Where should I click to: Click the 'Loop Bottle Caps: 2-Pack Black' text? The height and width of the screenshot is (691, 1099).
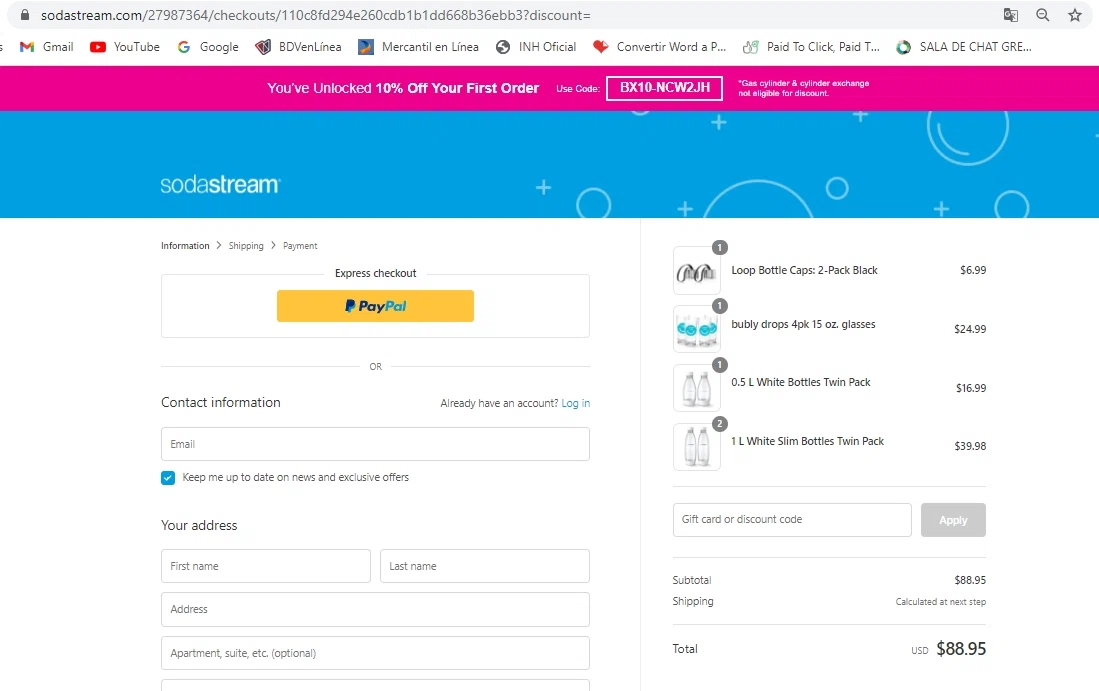tap(804, 271)
